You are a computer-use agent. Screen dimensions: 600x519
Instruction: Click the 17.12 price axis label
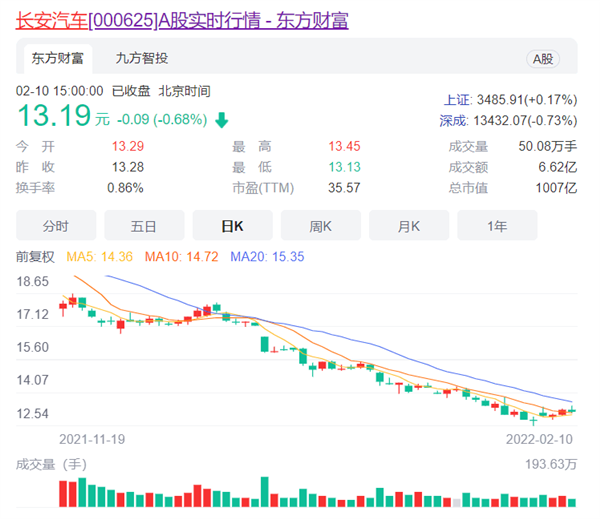[33, 315]
